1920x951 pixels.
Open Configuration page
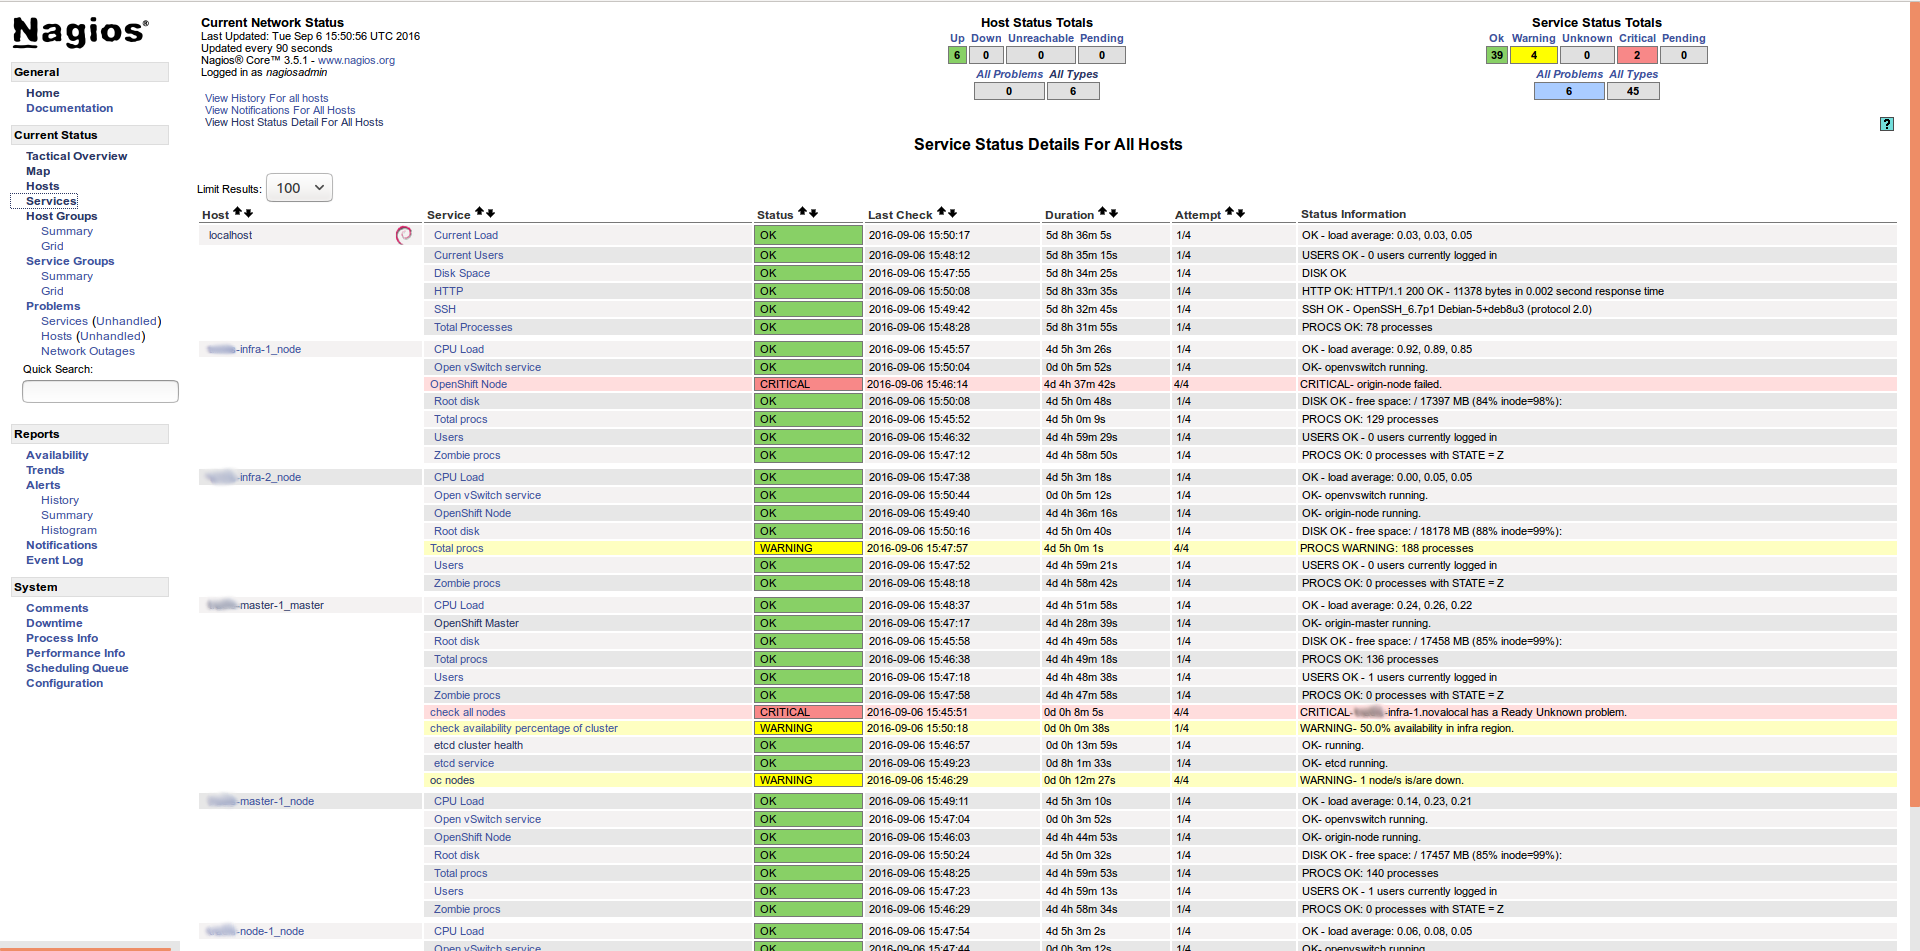pyautogui.click(x=64, y=683)
